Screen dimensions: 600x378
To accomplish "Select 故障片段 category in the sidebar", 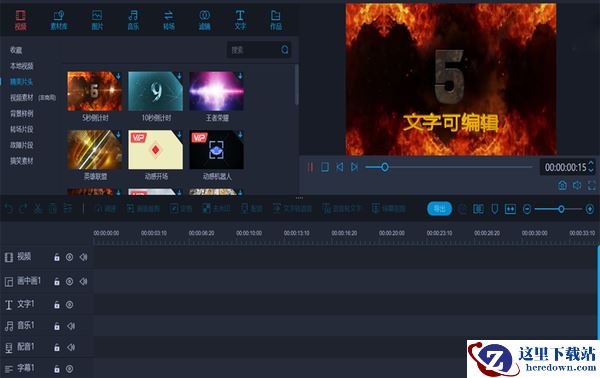I will (x=21, y=145).
